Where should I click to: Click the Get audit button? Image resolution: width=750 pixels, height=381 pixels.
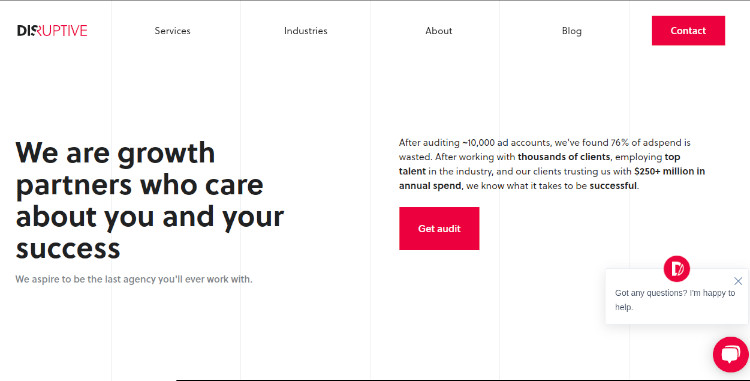(x=439, y=229)
